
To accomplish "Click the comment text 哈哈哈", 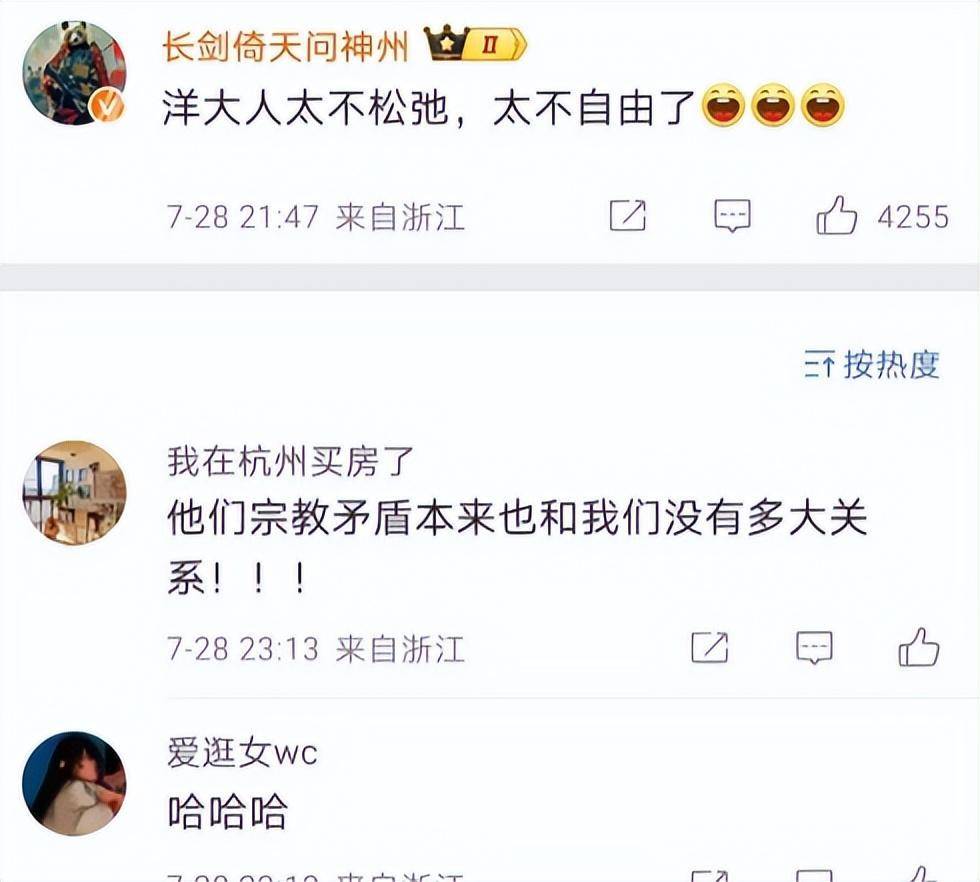I will (x=228, y=811).
